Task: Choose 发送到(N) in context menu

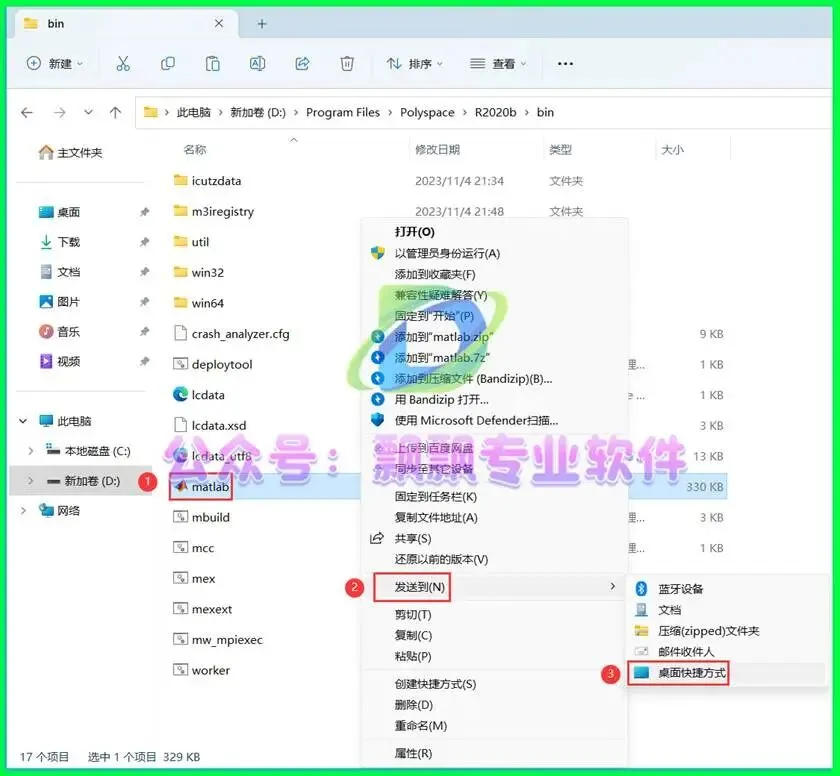Action: tap(419, 587)
